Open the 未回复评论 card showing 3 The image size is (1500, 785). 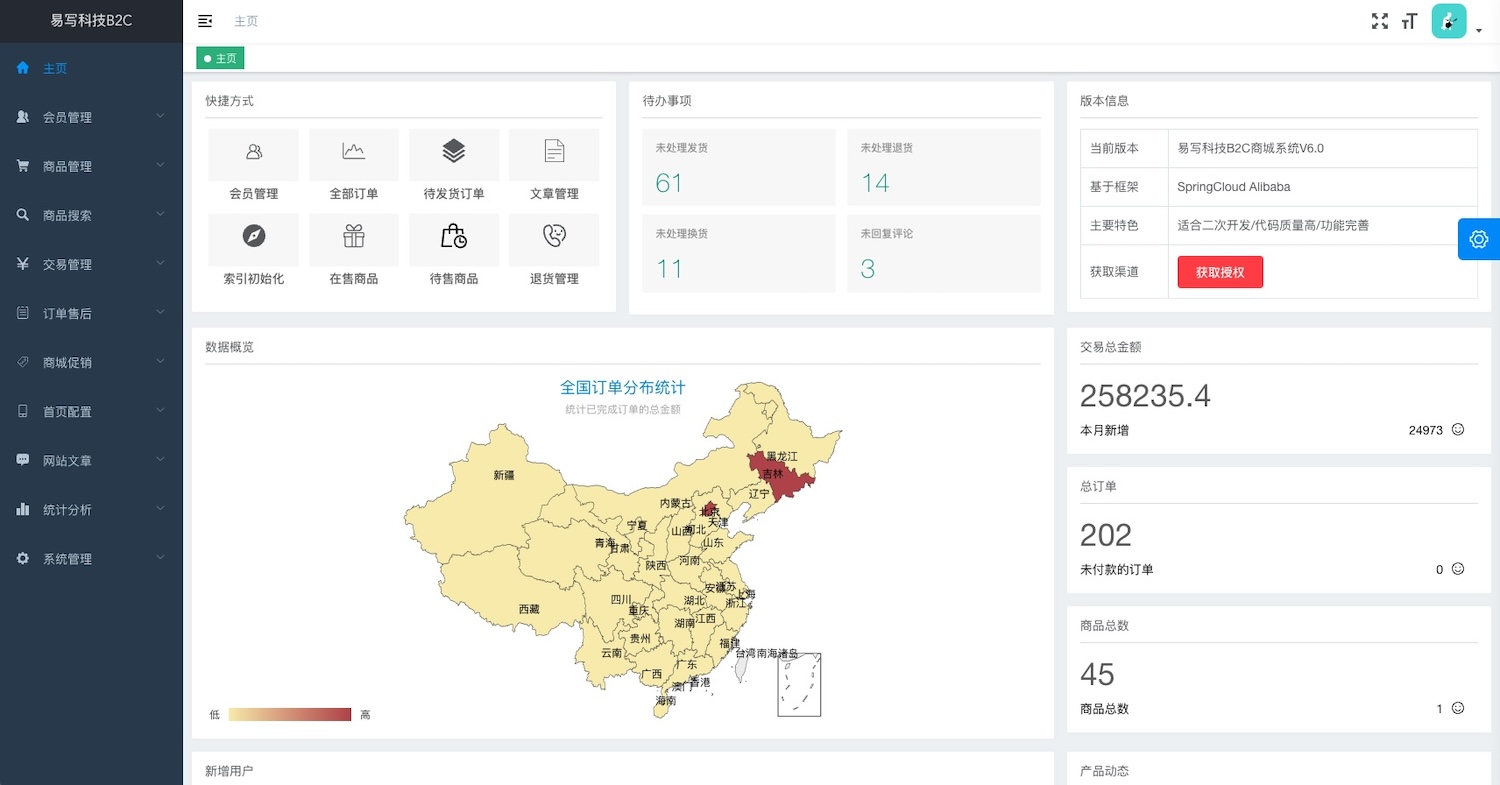point(944,253)
